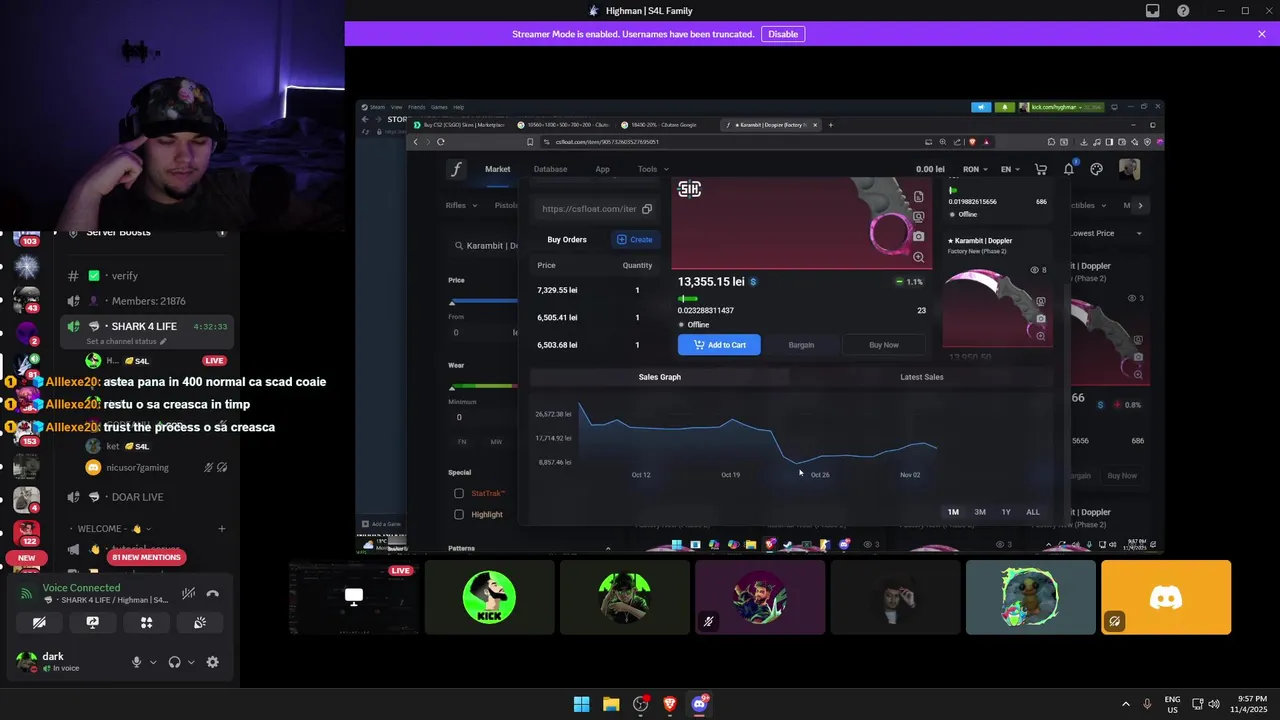1280x720 pixels.
Task: Adjust the Price range slider handle
Action: [x=452, y=301]
